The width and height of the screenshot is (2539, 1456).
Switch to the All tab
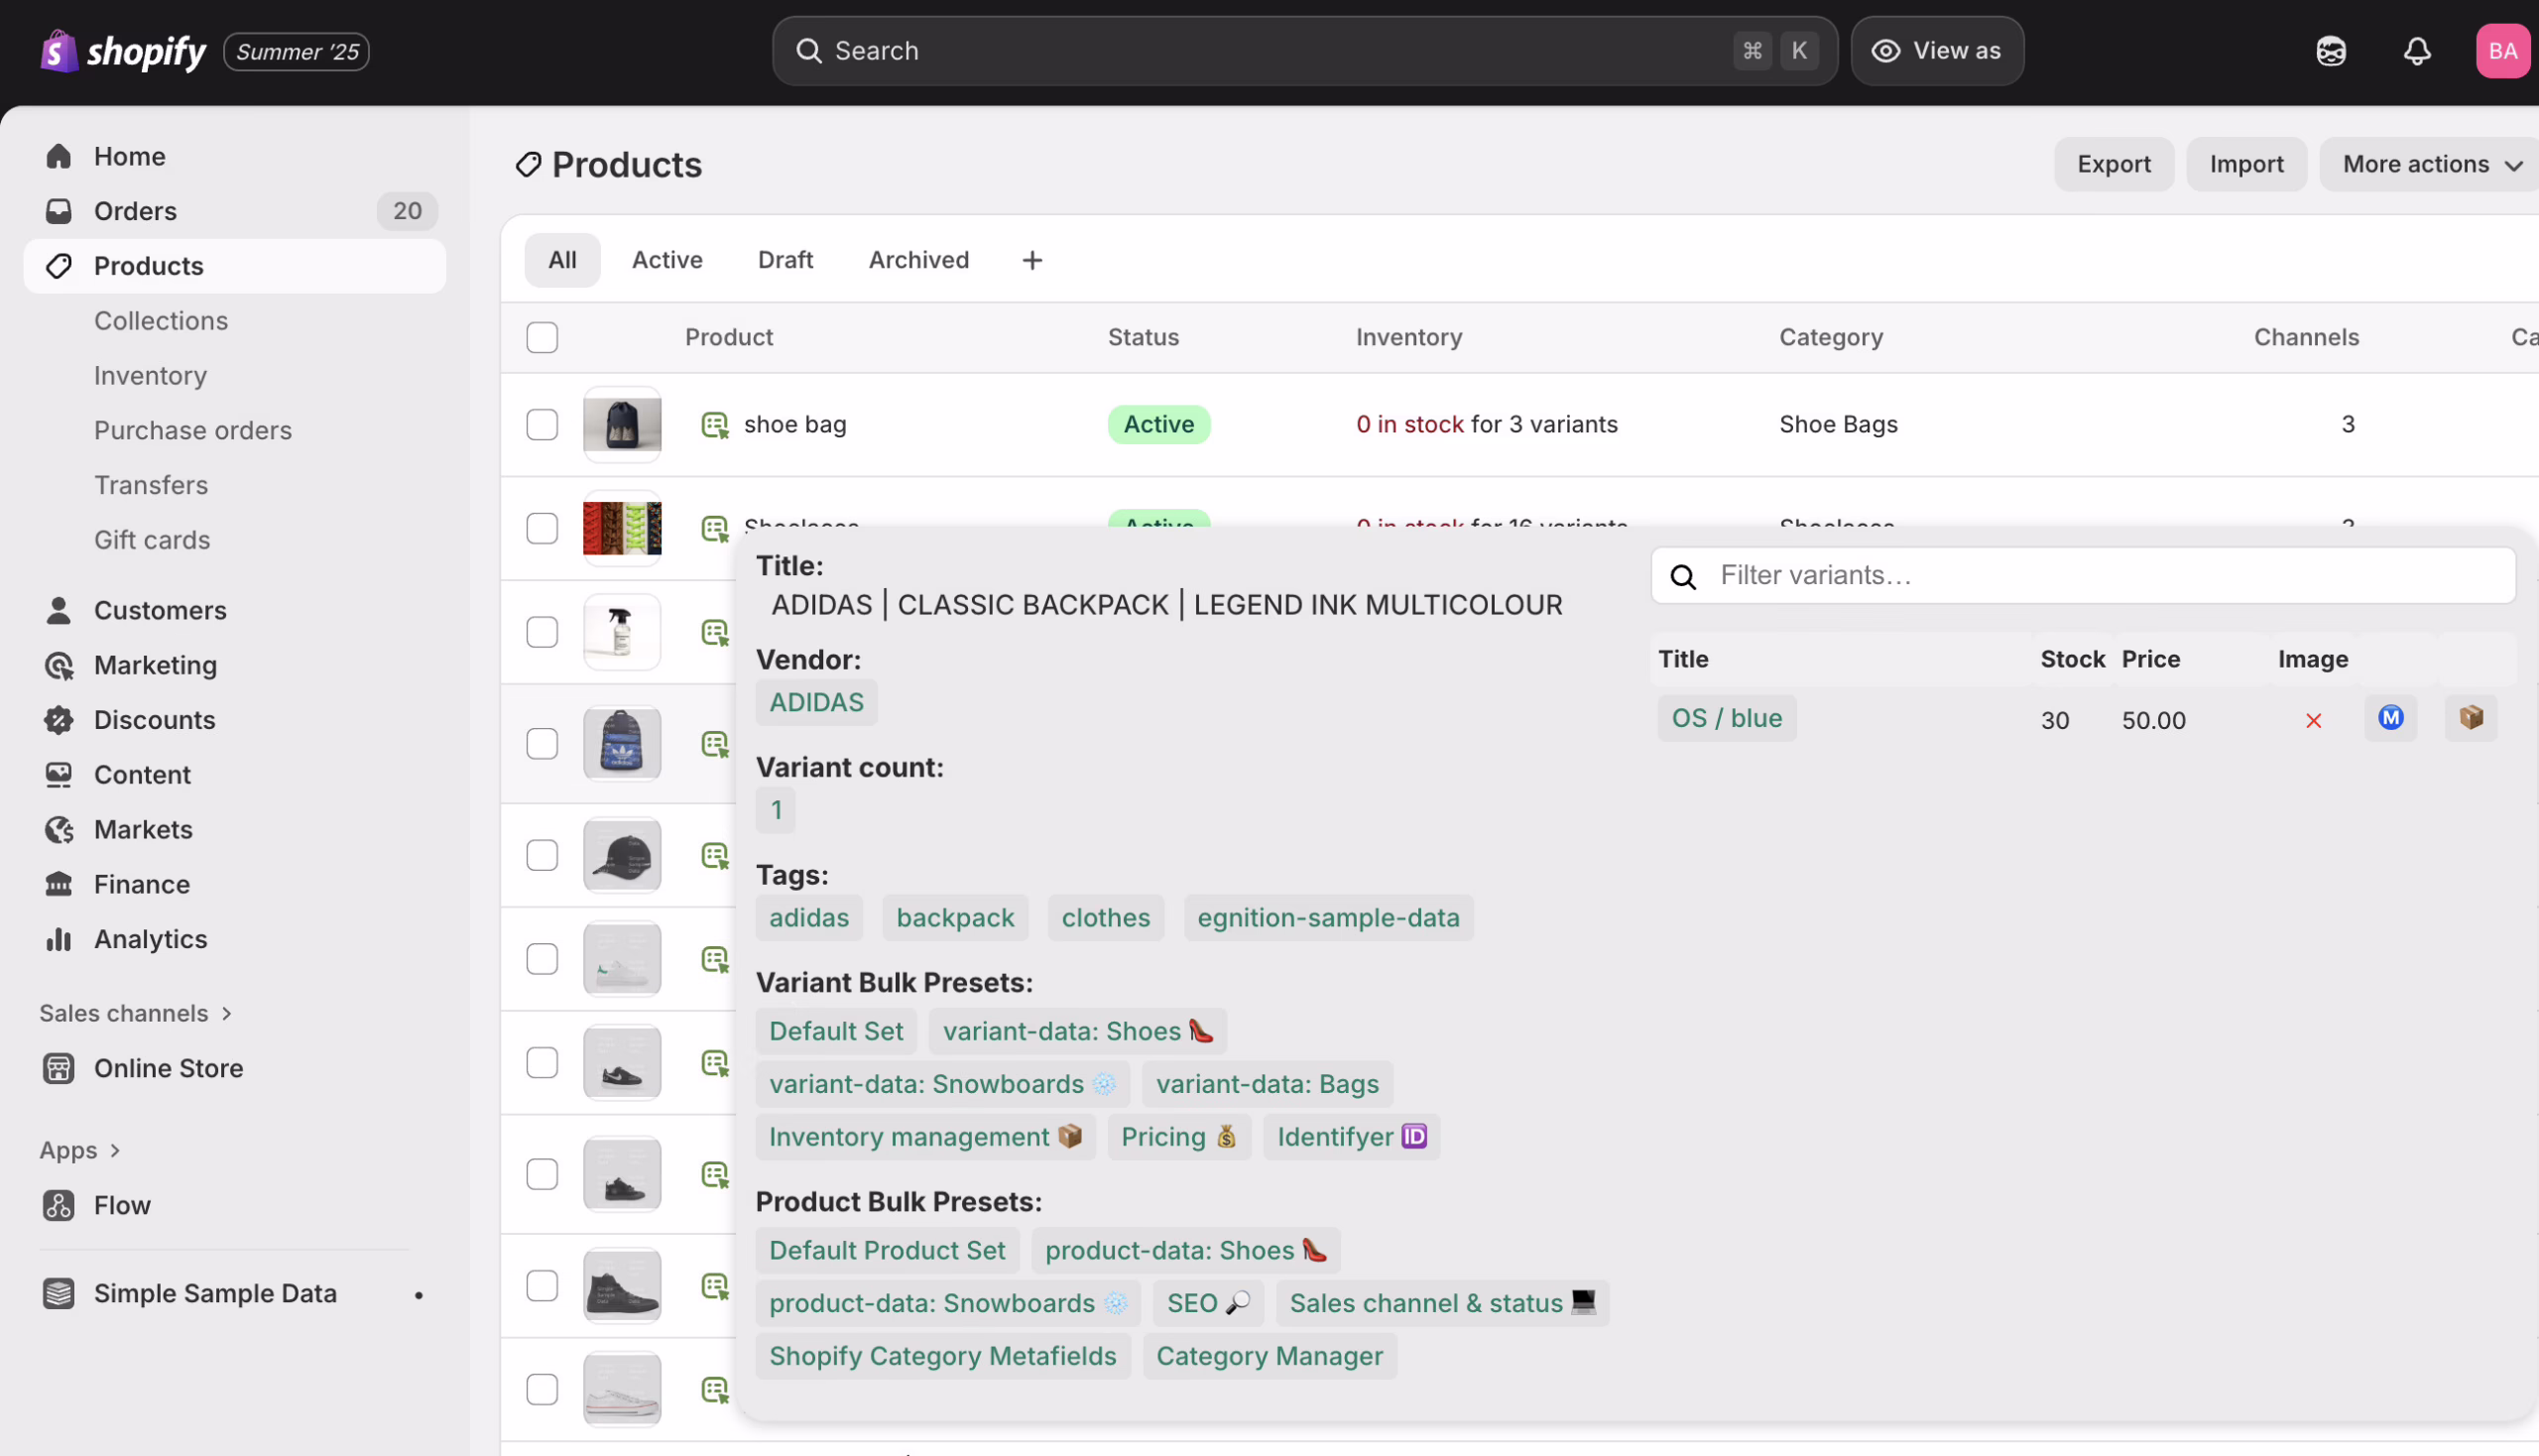[x=562, y=260]
